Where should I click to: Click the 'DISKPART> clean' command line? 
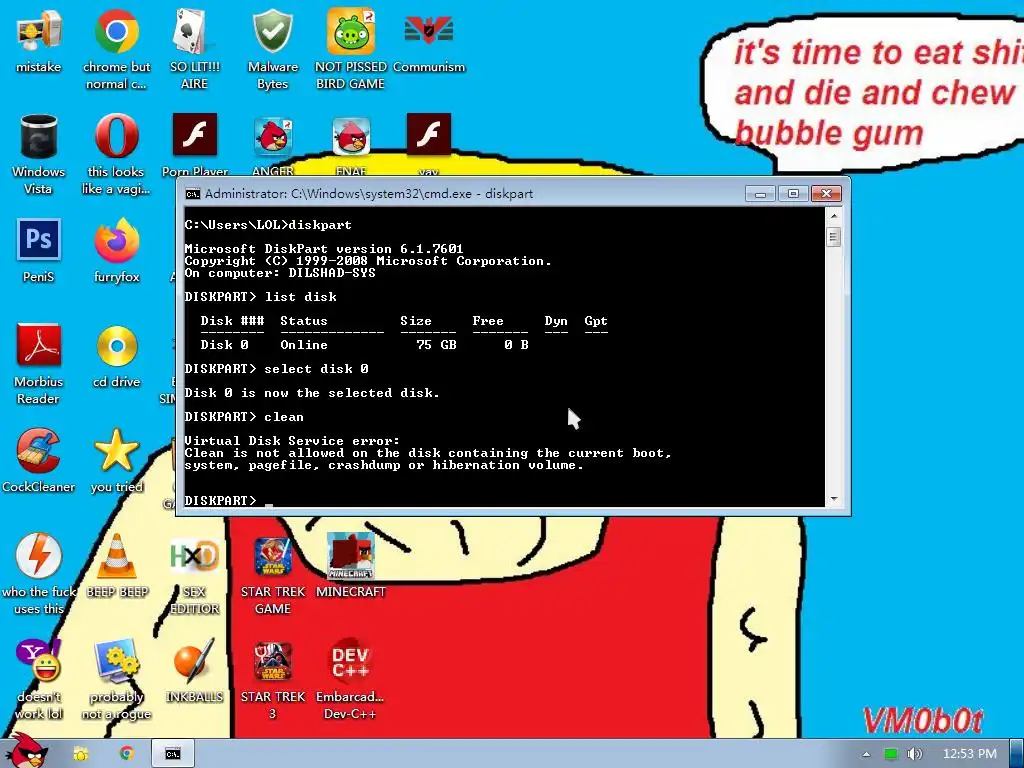point(244,417)
